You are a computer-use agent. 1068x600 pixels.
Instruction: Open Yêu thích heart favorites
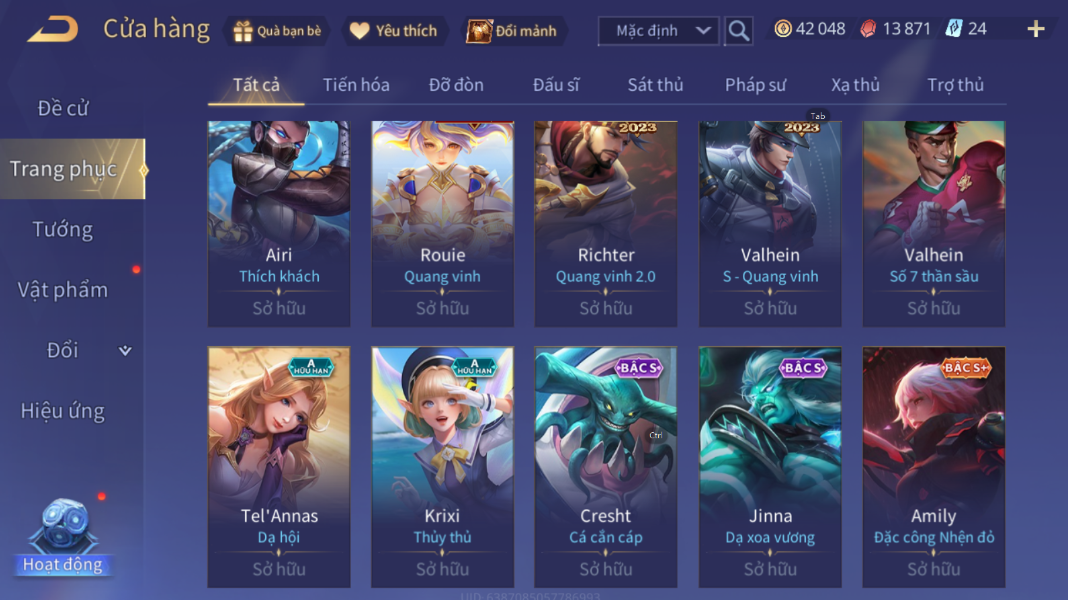[359, 31]
